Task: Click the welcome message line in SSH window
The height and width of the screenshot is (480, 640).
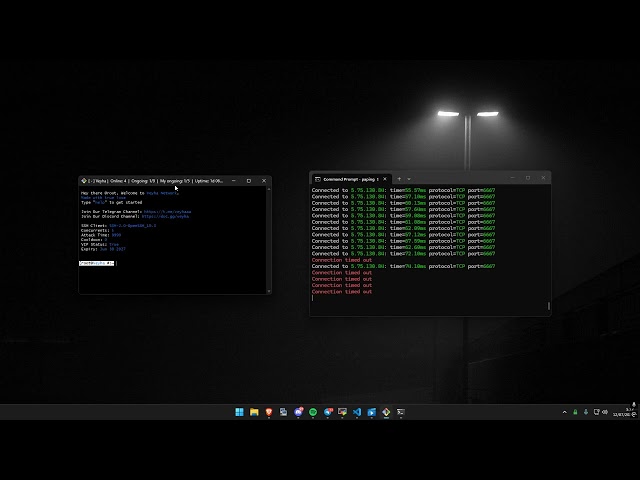Action: tap(130, 193)
